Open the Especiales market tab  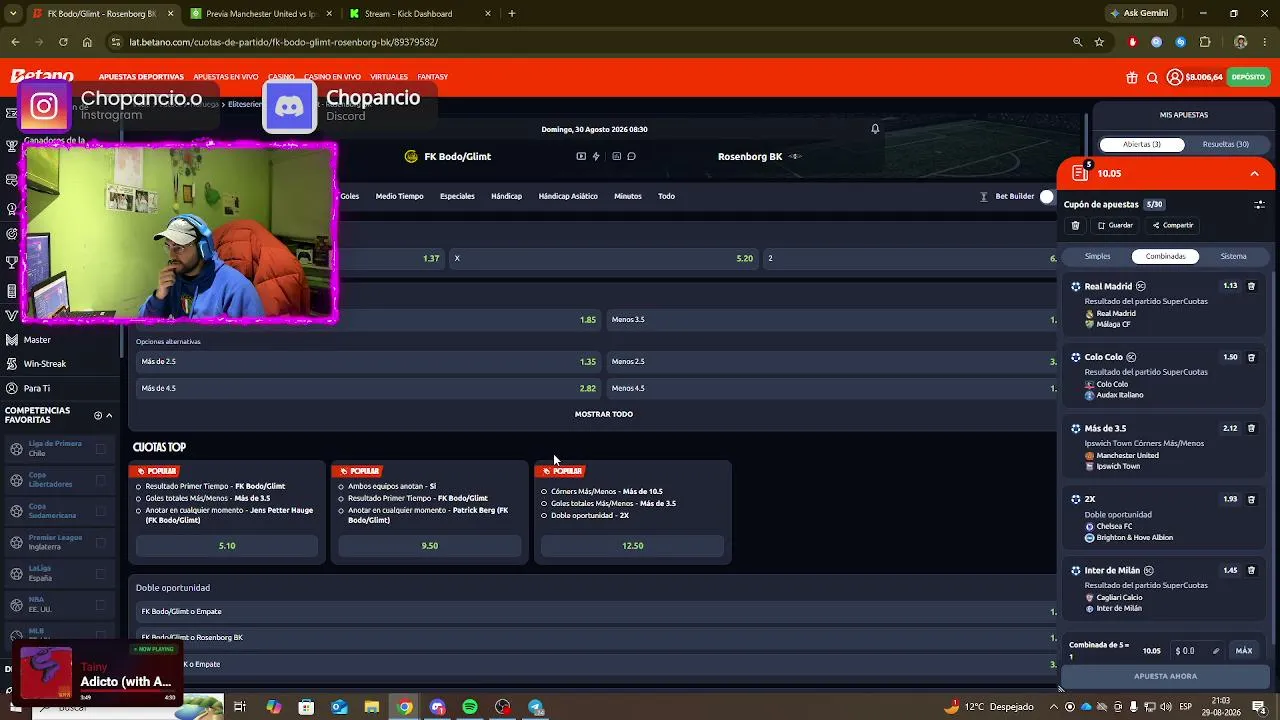coord(457,196)
